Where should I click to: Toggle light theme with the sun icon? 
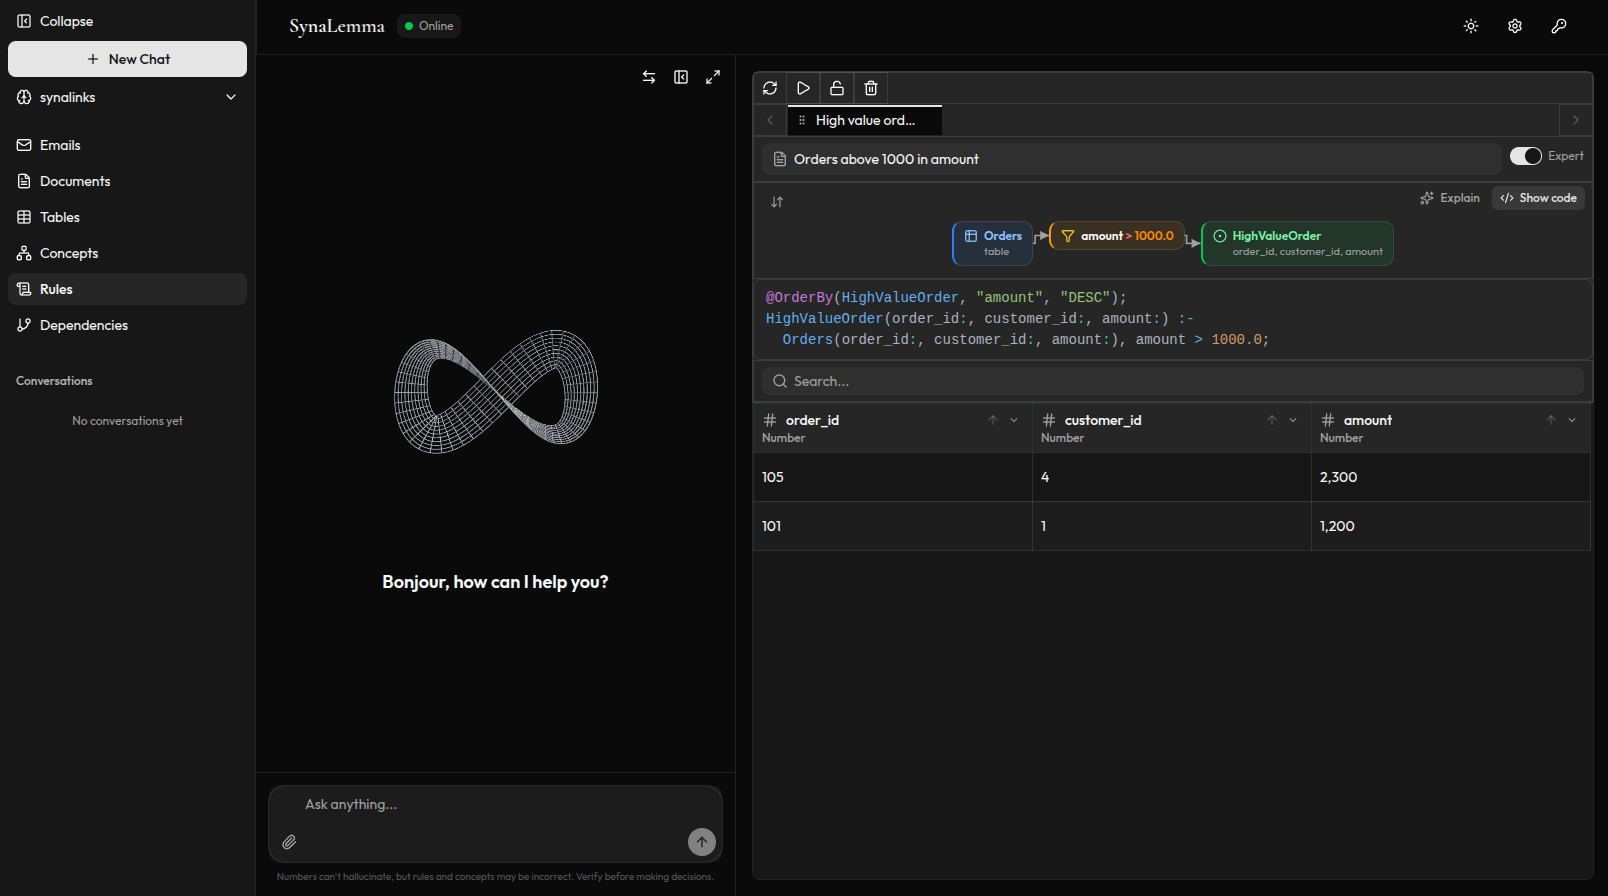(1471, 26)
